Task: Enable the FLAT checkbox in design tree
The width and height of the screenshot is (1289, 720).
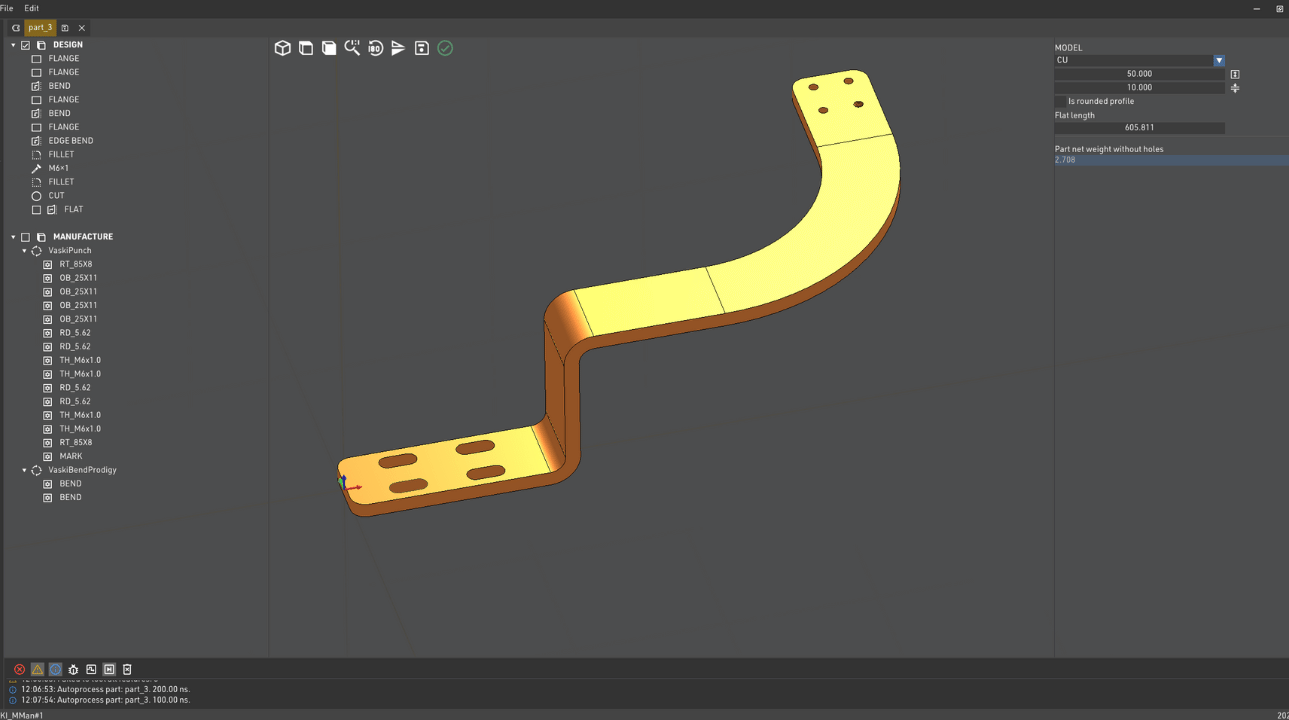Action: 36,210
